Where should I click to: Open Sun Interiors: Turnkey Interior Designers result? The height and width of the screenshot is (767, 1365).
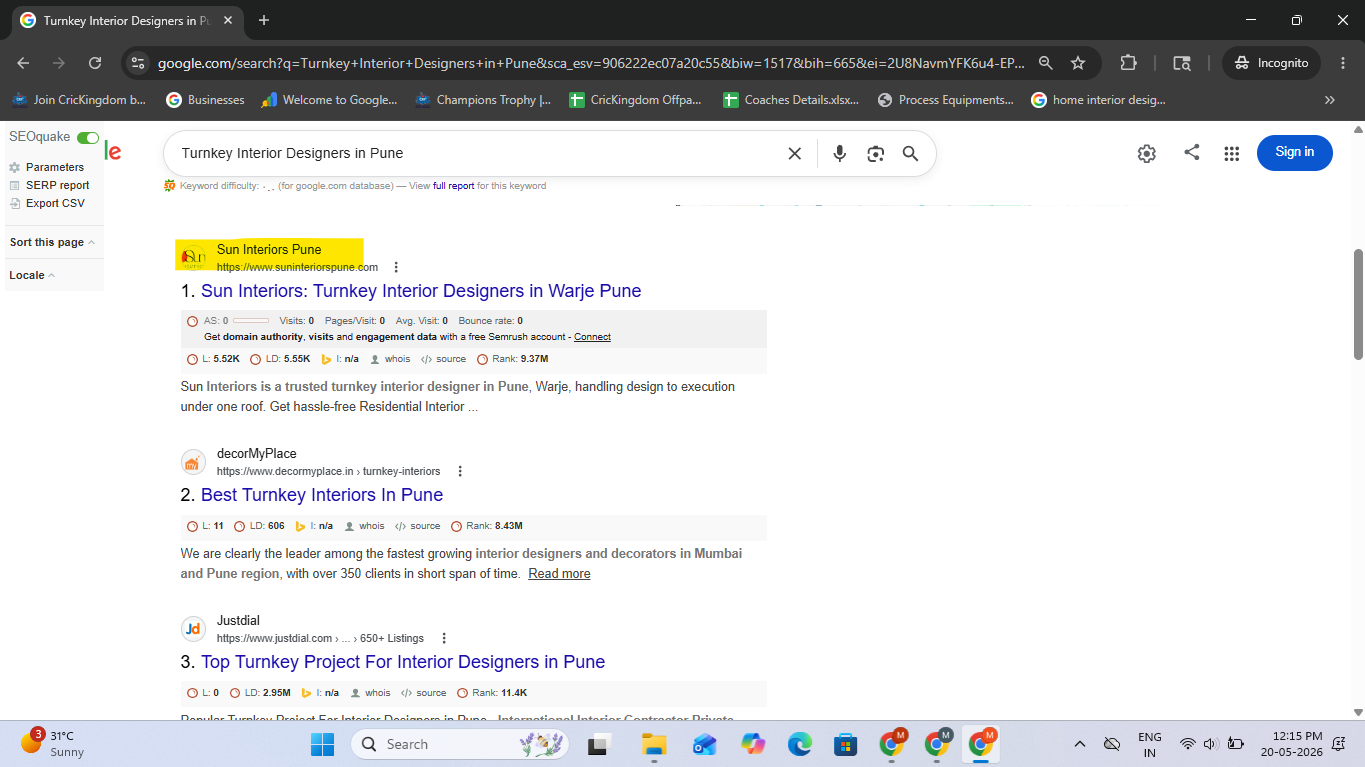coord(421,291)
